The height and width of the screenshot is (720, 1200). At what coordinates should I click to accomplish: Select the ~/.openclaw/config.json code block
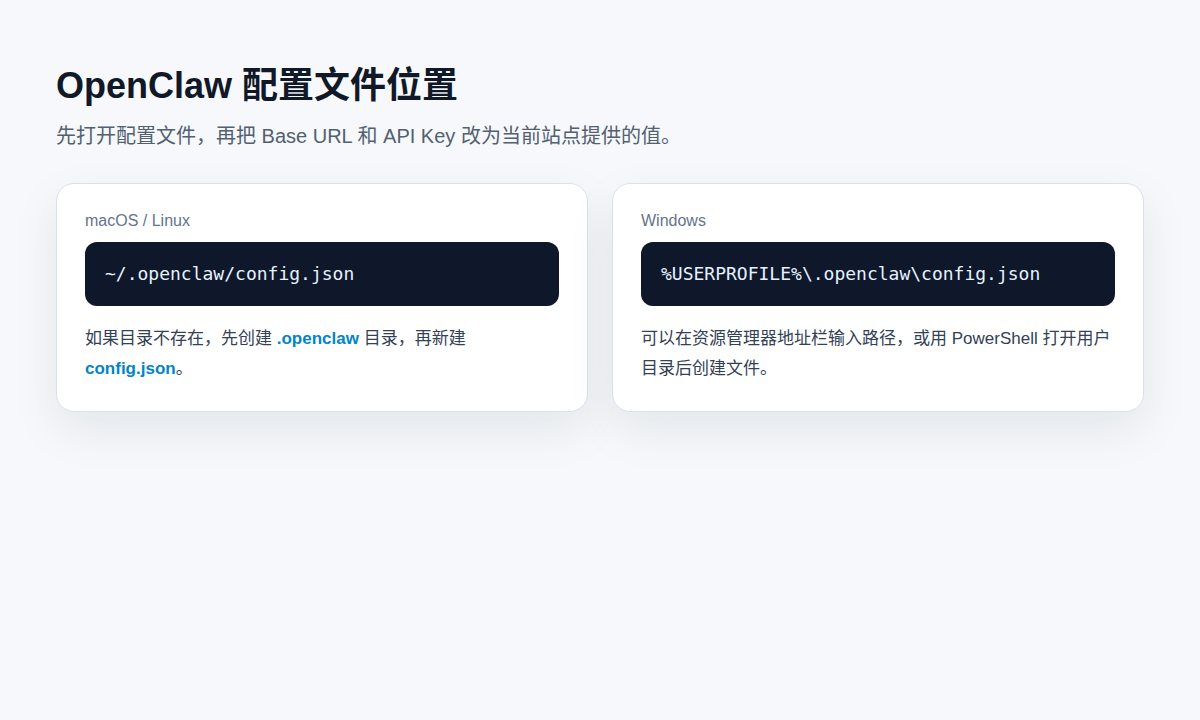coord(322,274)
